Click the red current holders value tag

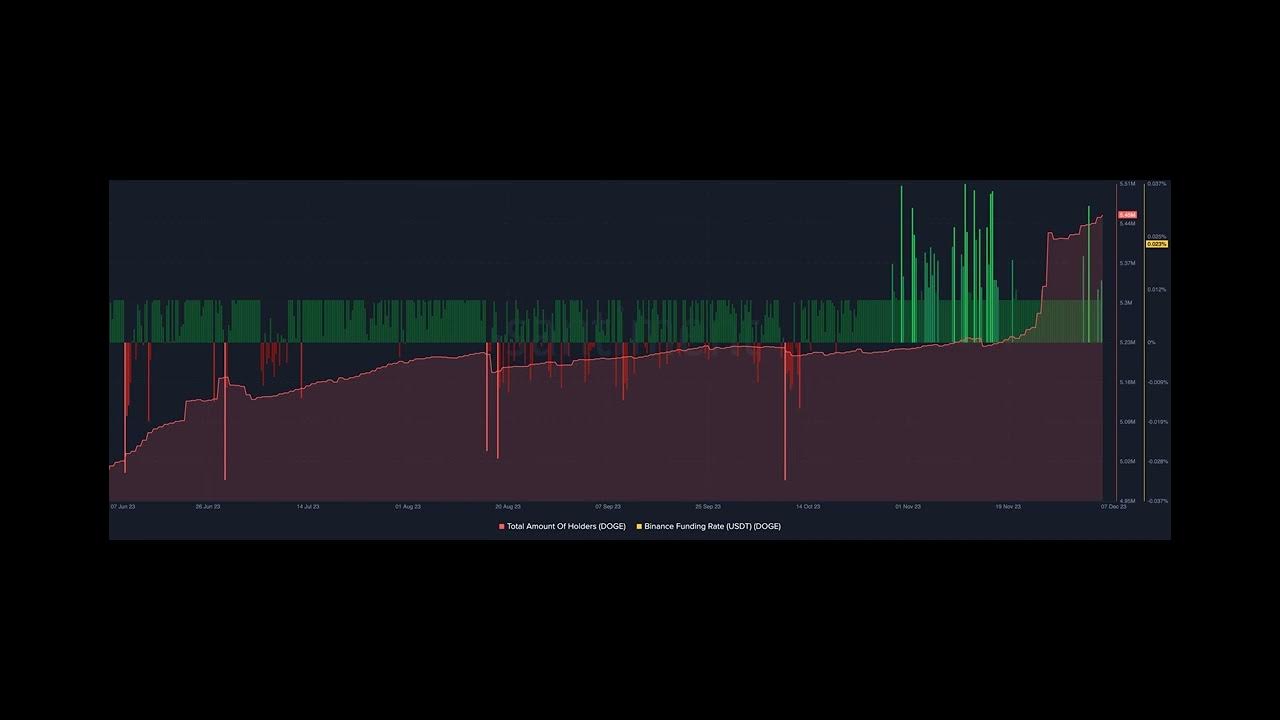(x=1127, y=215)
